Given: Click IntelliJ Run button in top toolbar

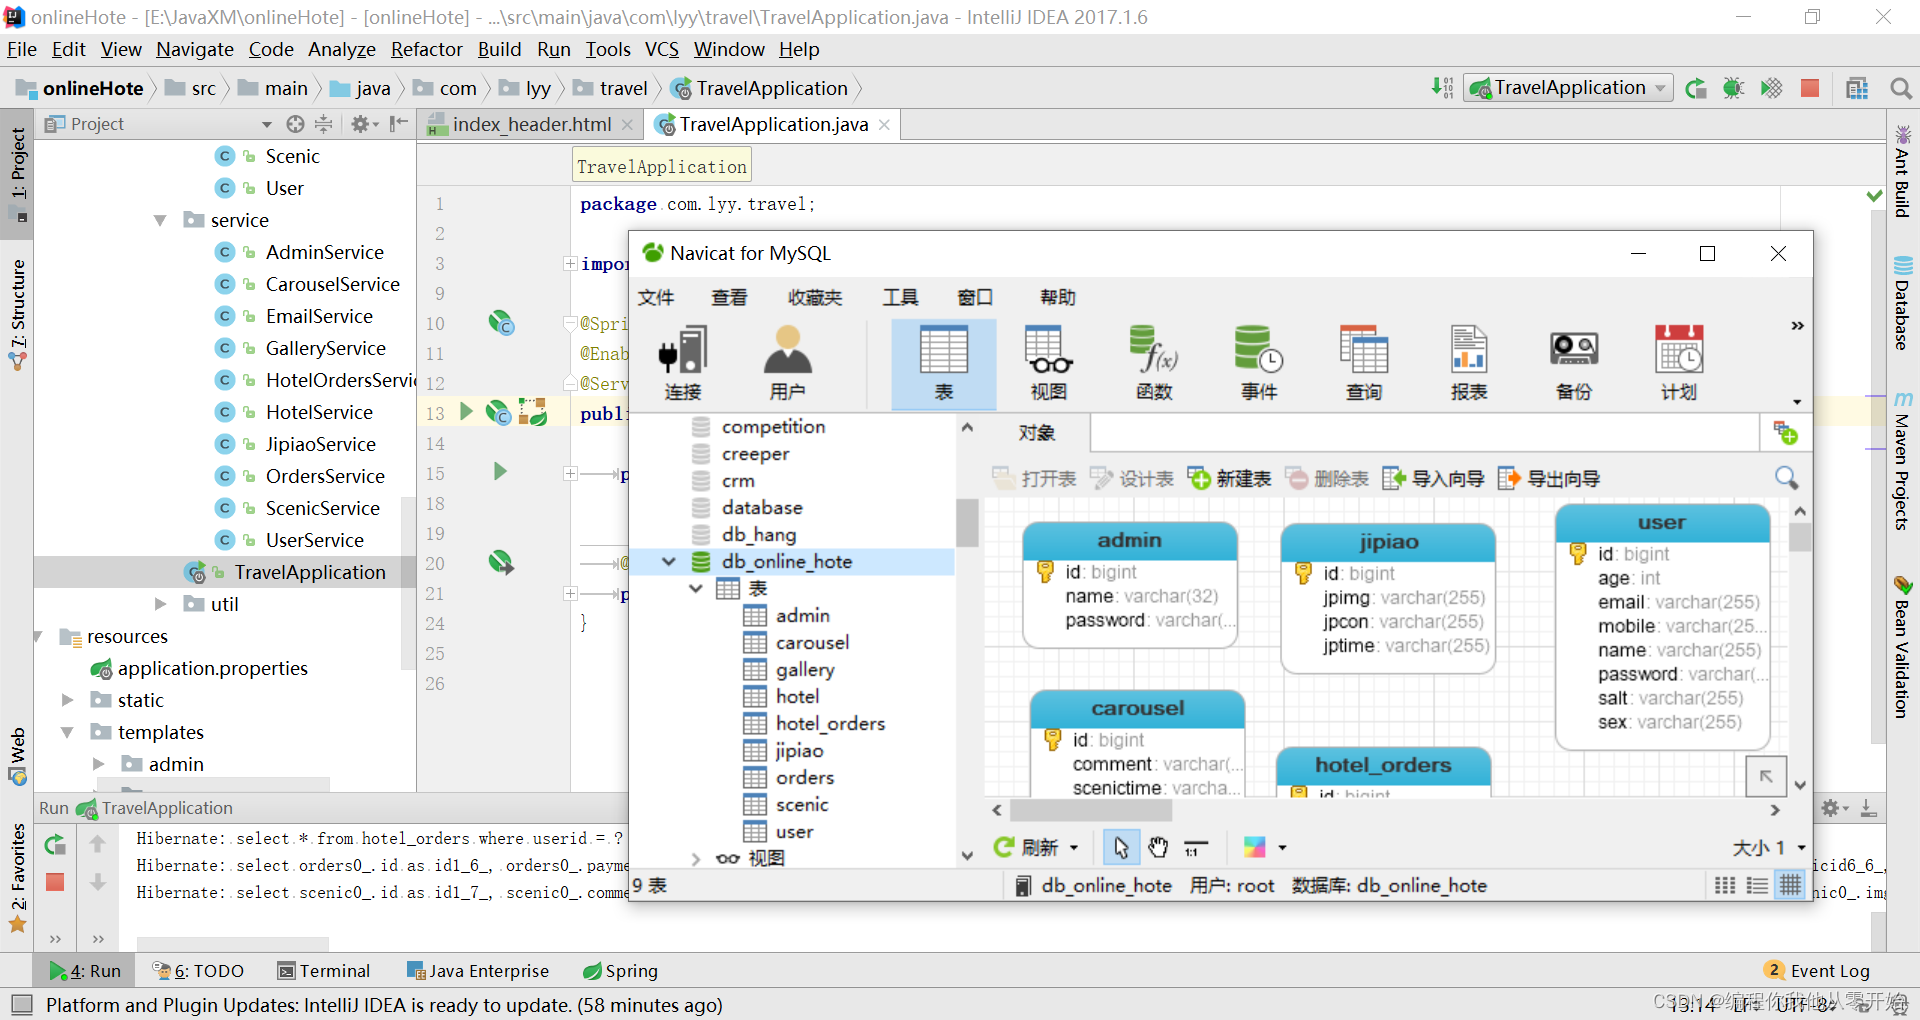Looking at the screenshot, I should tap(1696, 89).
